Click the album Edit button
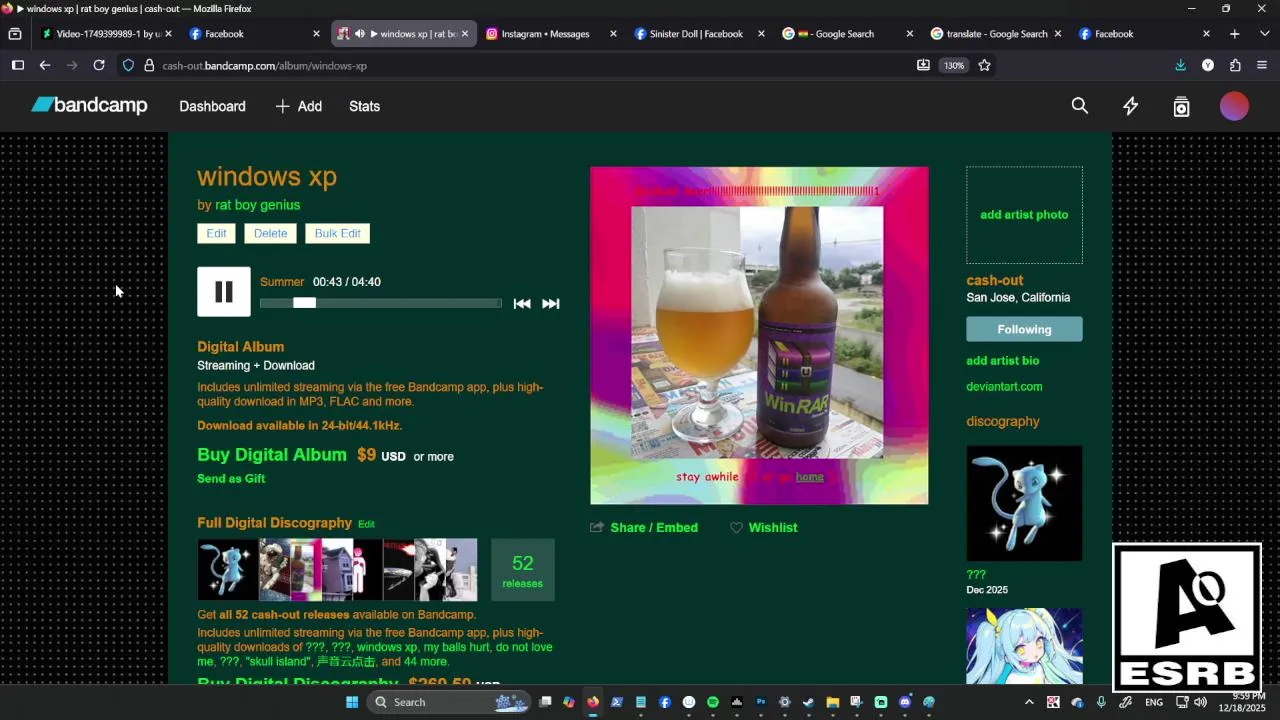The height and width of the screenshot is (720, 1280). click(x=216, y=233)
